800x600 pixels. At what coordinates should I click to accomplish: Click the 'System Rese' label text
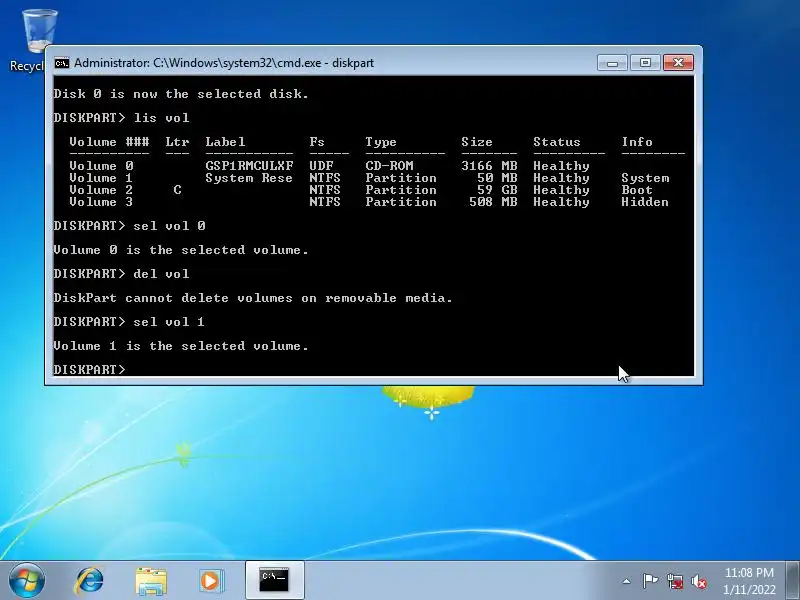coord(249,178)
